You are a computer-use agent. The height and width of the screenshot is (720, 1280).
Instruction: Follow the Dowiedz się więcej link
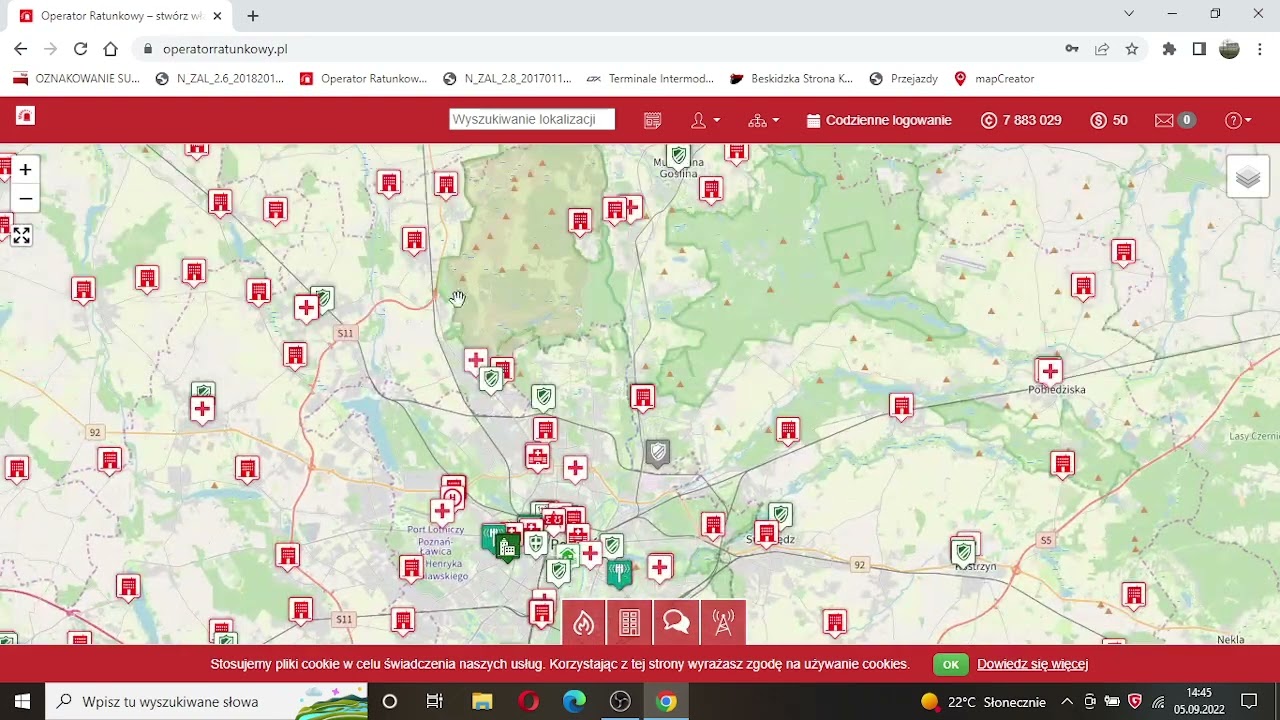[x=1032, y=664]
